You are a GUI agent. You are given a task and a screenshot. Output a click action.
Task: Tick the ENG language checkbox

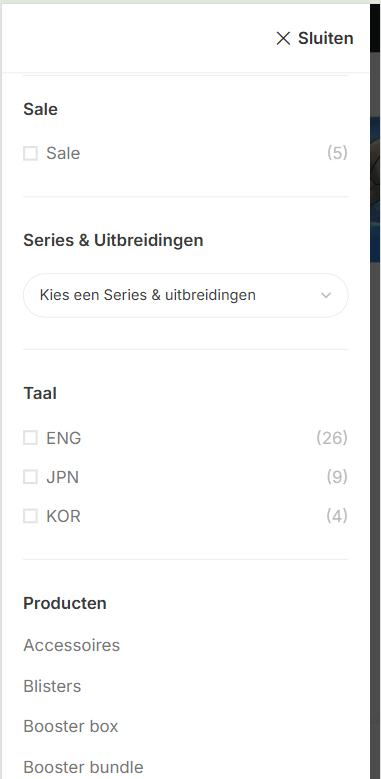pyautogui.click(x=30, y=438)
